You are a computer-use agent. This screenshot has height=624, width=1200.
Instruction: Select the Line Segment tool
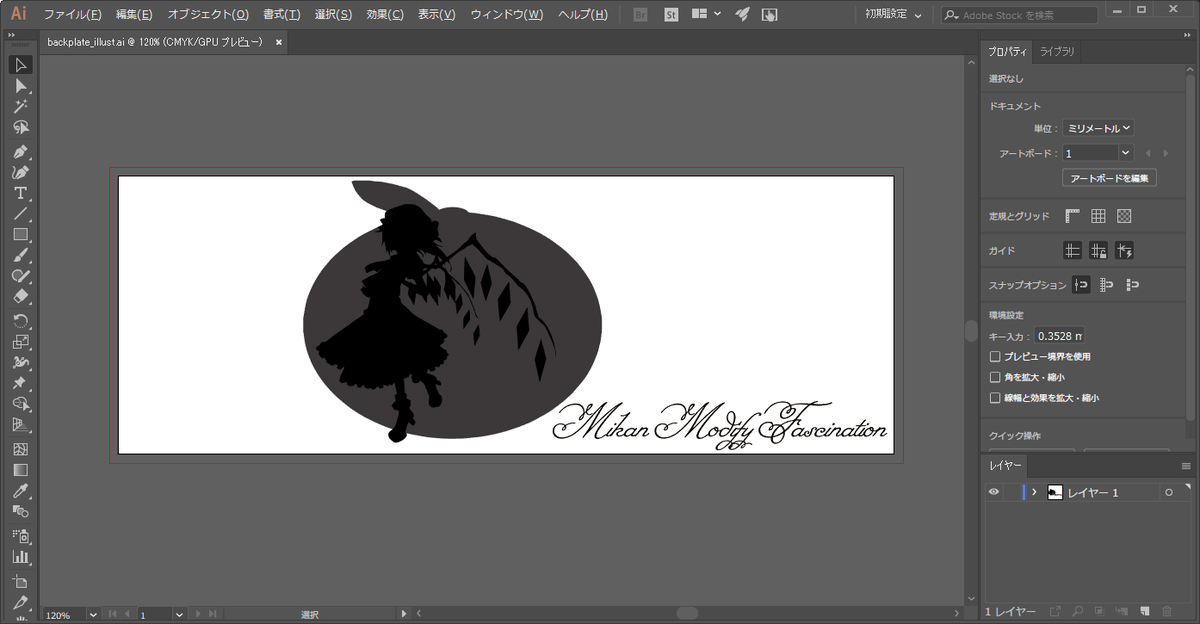pyautogui.click(x=20, y=214)
